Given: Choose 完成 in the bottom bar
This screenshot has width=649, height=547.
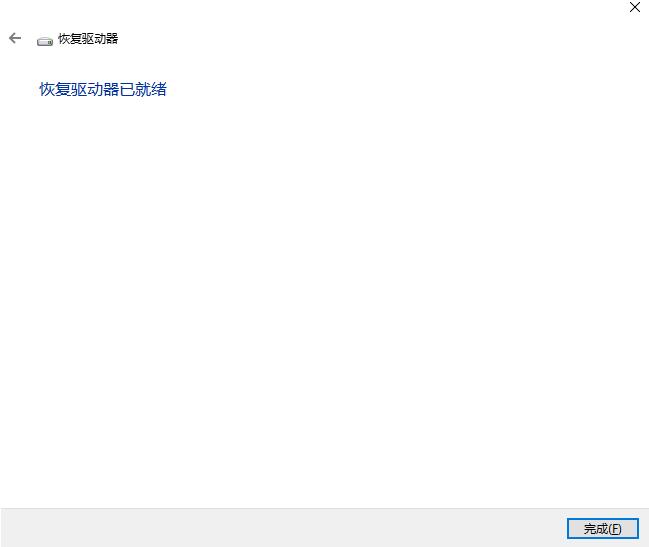Looking at the screenshot, I should point(603,528).
